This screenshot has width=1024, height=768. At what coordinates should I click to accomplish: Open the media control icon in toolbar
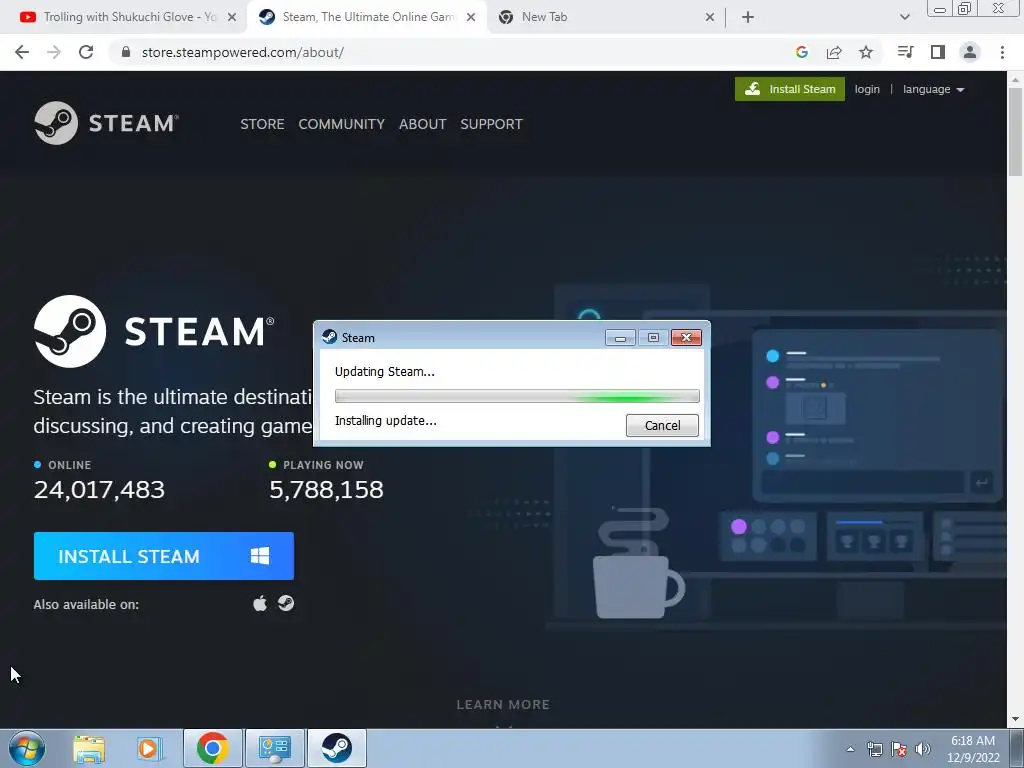point(905,52)
